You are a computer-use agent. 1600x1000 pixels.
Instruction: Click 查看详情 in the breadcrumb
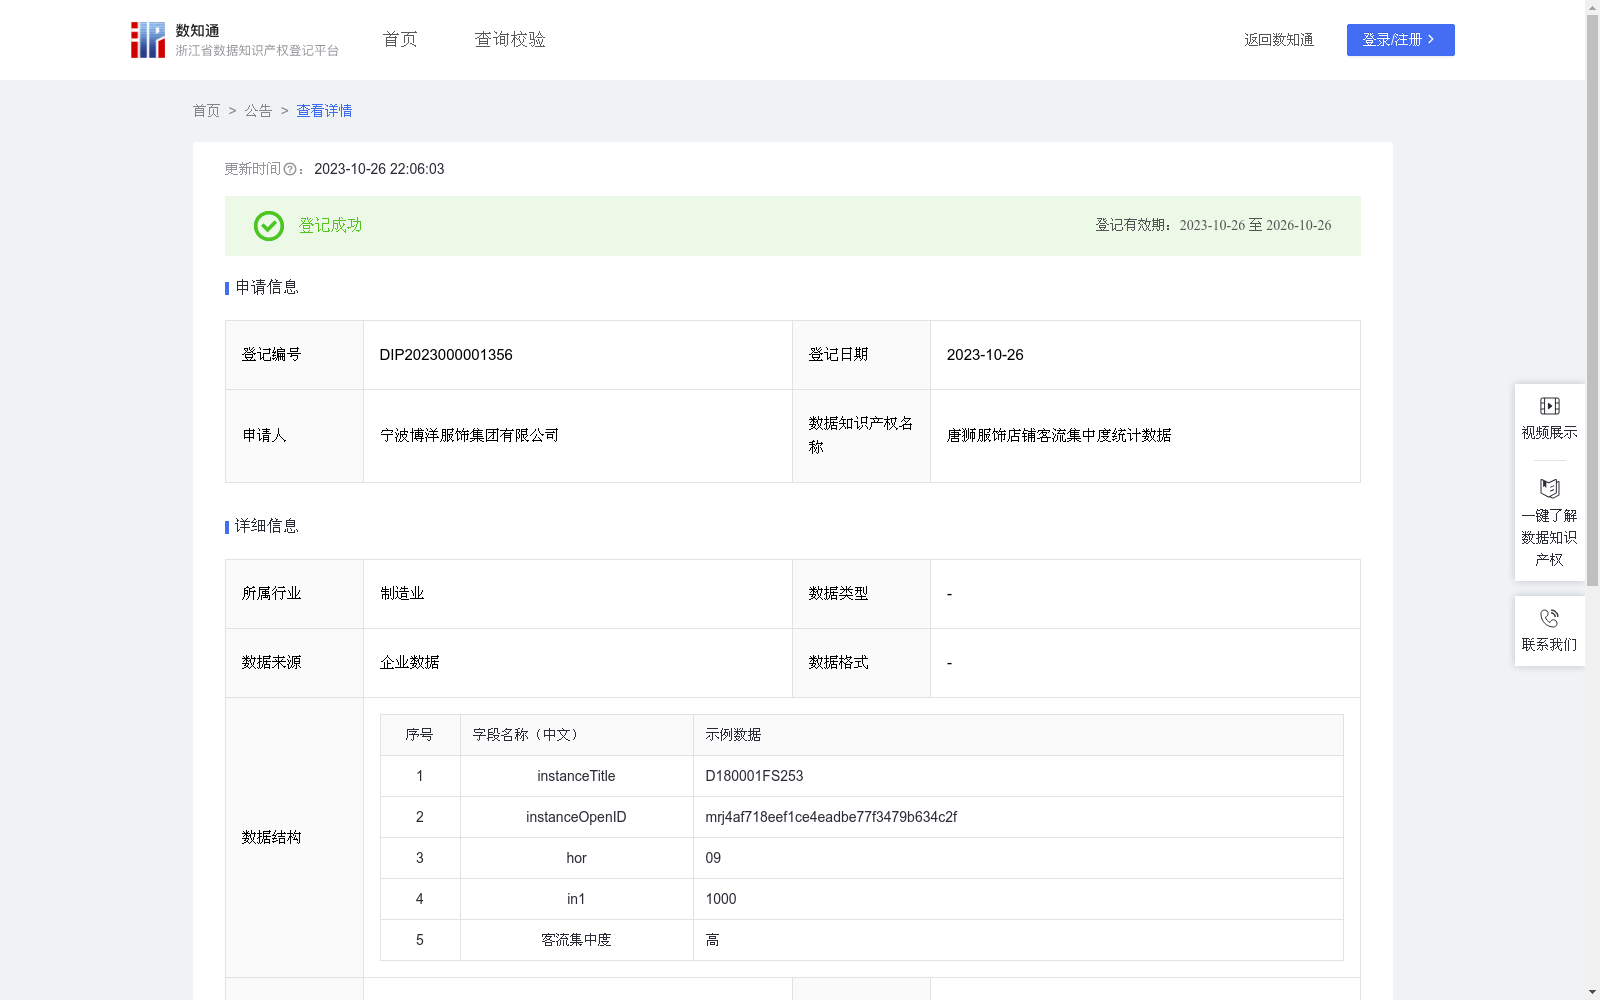324,111
